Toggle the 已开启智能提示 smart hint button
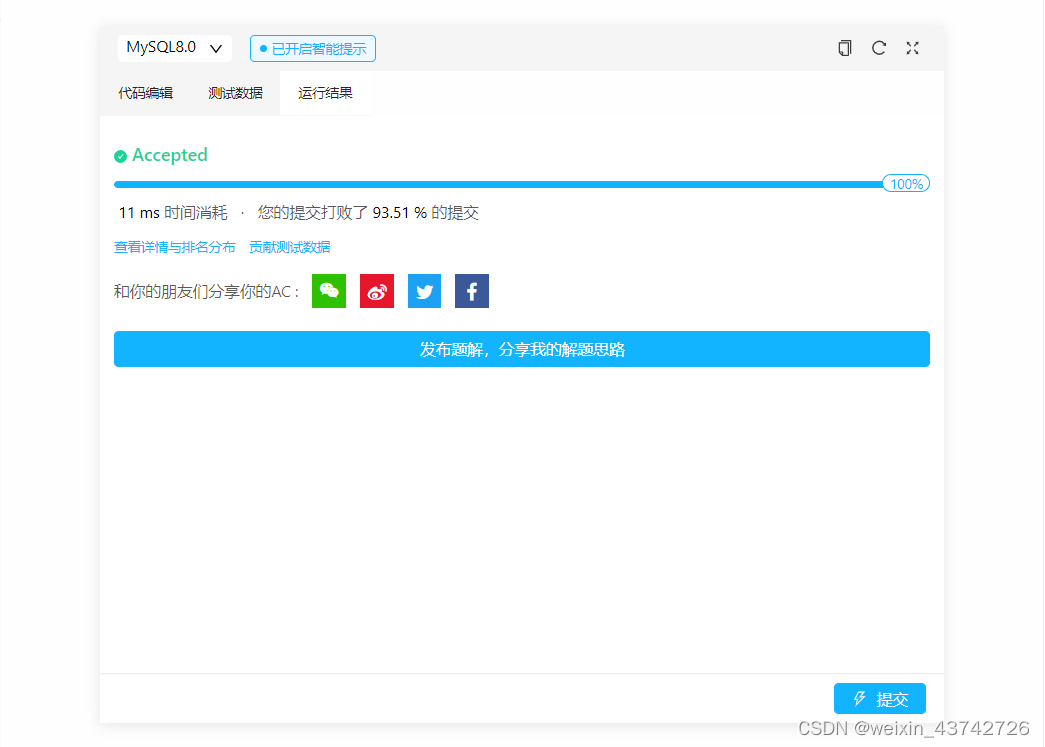 (313, 49)
